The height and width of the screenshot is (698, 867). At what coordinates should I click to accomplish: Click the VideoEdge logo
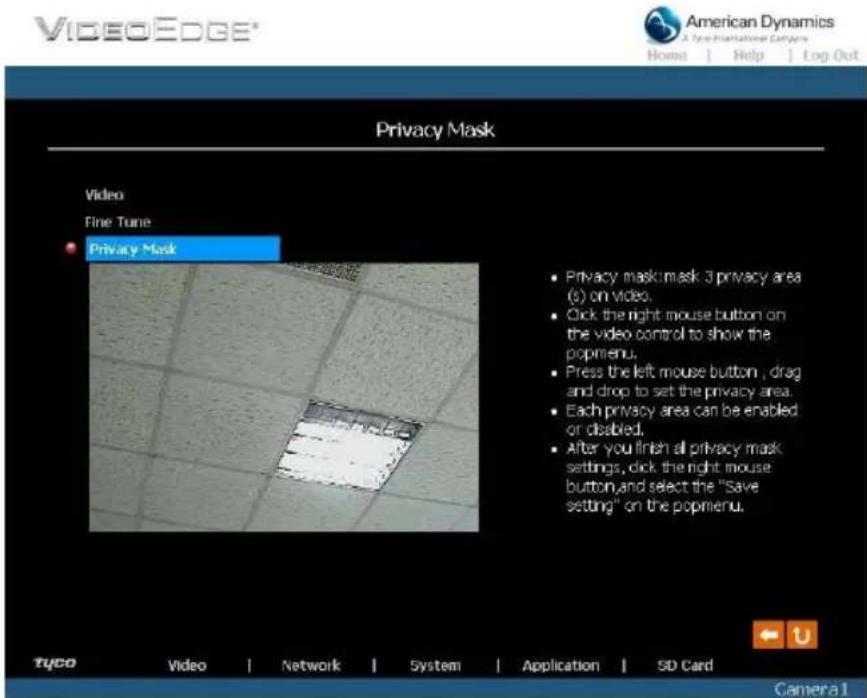coord(146,29)
